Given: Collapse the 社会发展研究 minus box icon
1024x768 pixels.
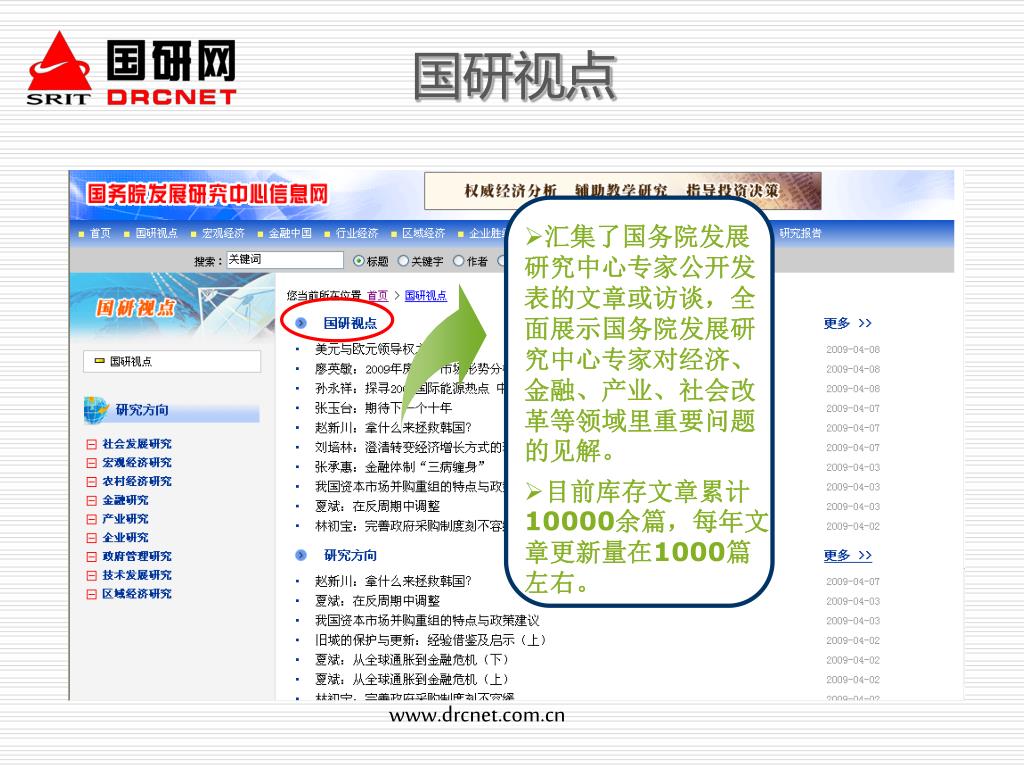Looking at the screenshot, I should pyautogui.click(x=91, y=444).
